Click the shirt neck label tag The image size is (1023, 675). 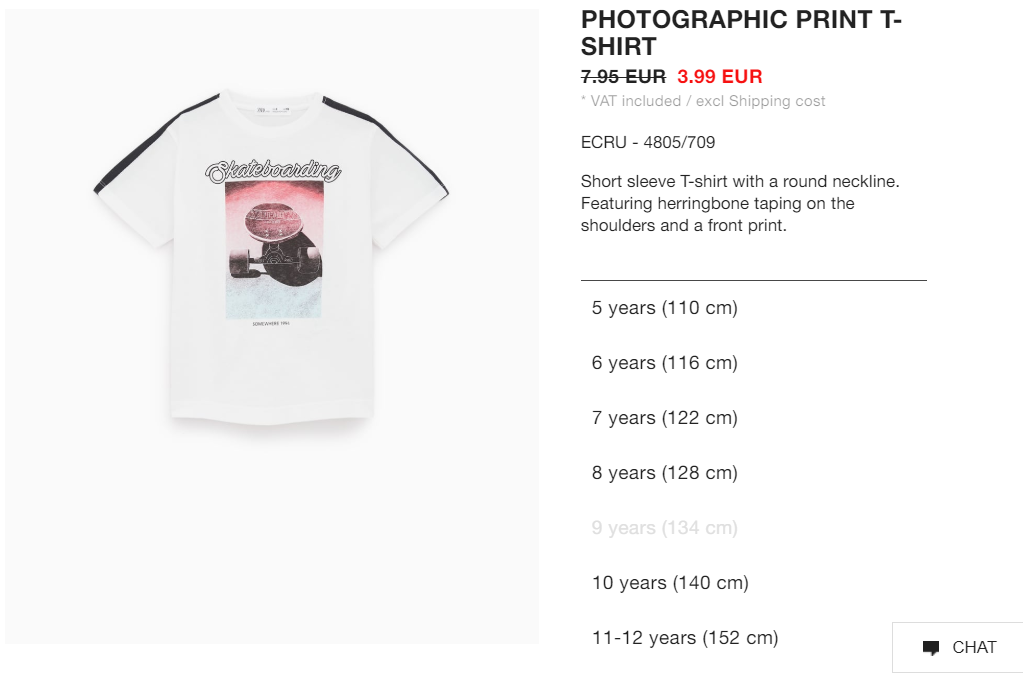(x=272, y=110)
